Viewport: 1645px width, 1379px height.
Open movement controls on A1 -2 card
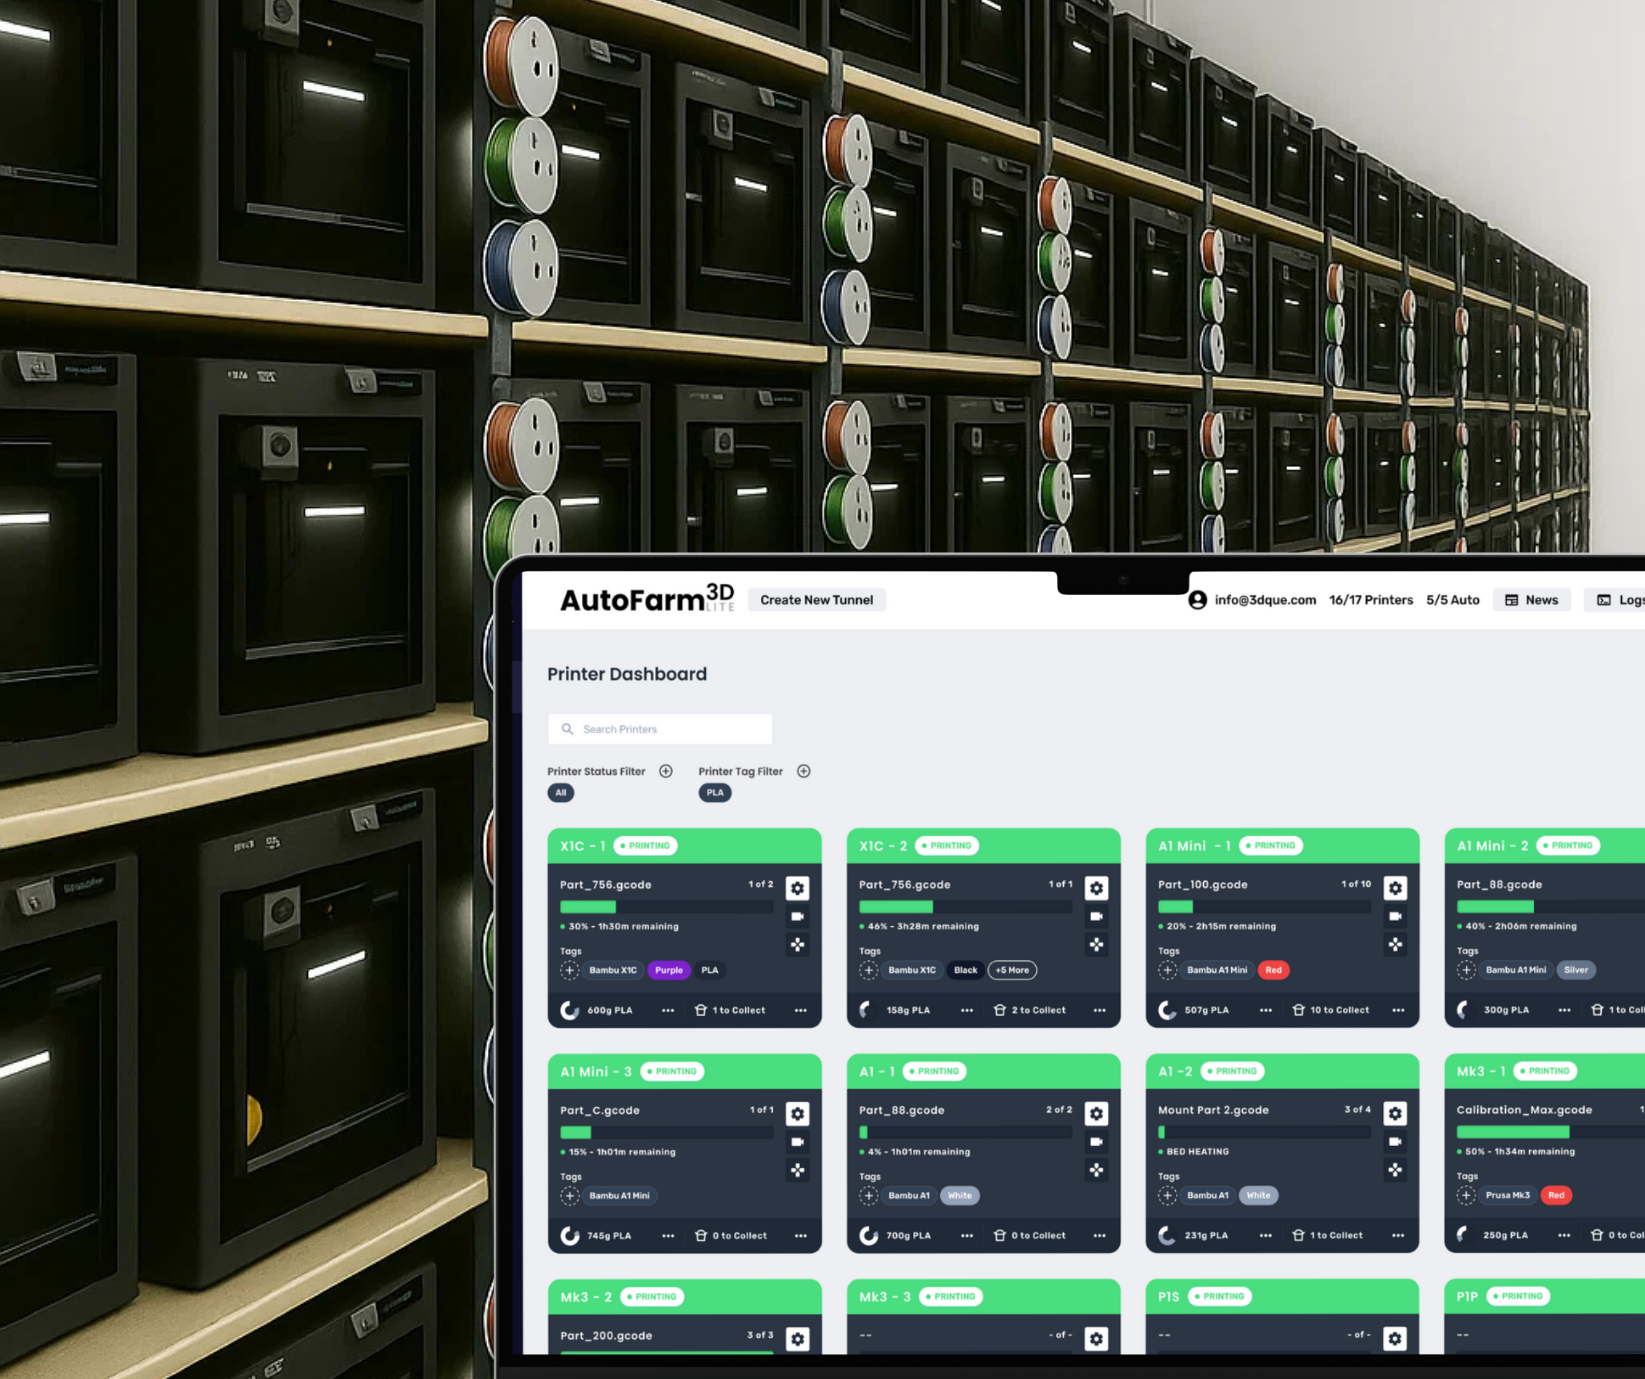point(1395,1170)
